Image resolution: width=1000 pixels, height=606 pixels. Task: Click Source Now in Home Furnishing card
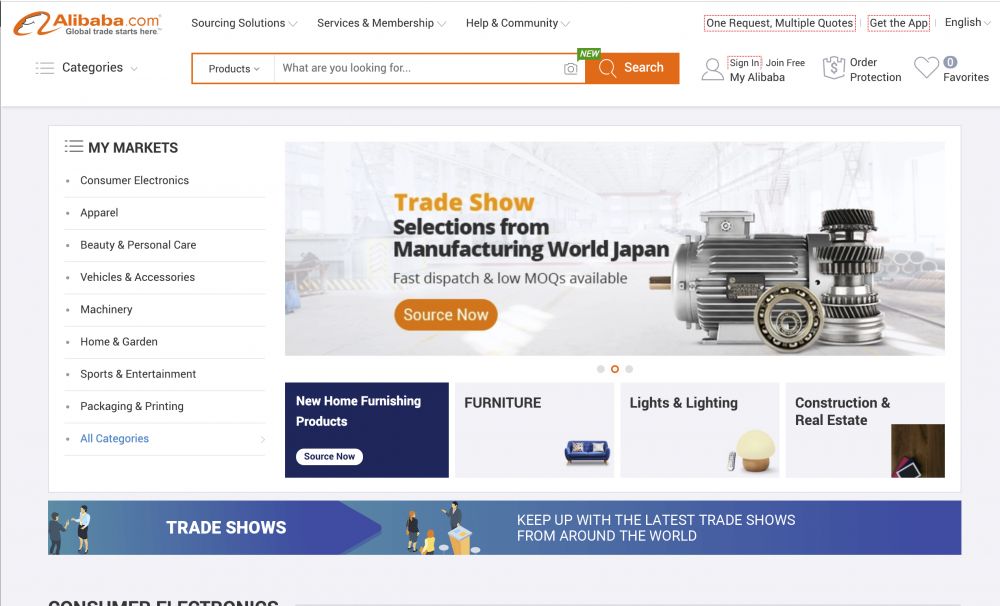pos(329,456)
